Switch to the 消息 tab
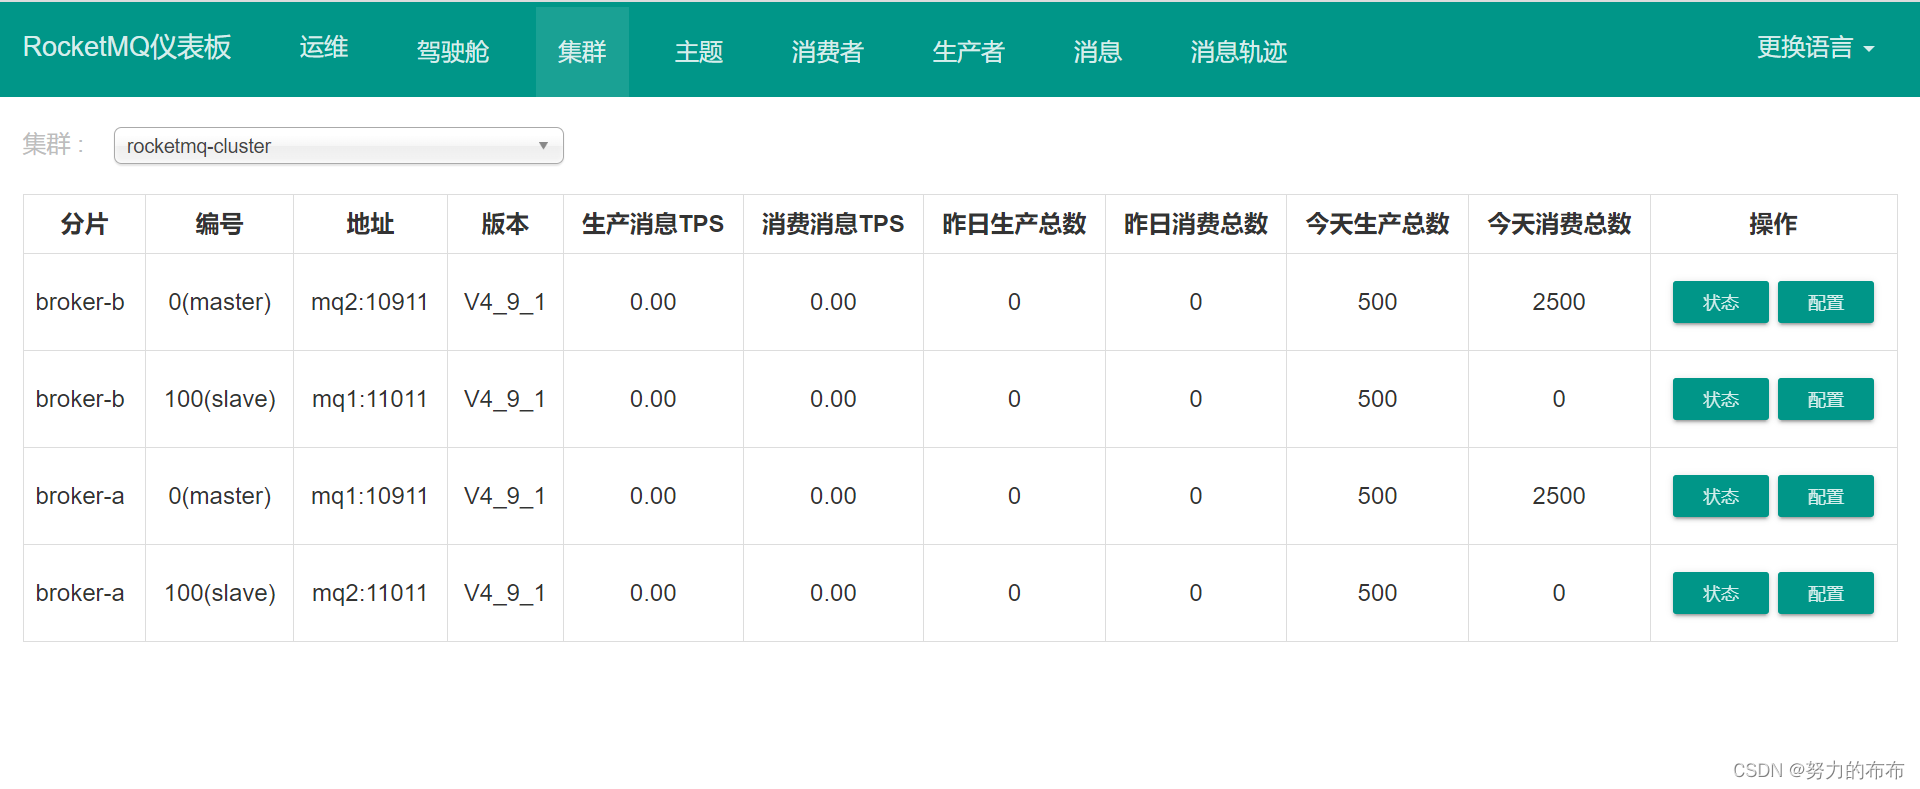This screenshot has height=789, width=1920. 1098,51
